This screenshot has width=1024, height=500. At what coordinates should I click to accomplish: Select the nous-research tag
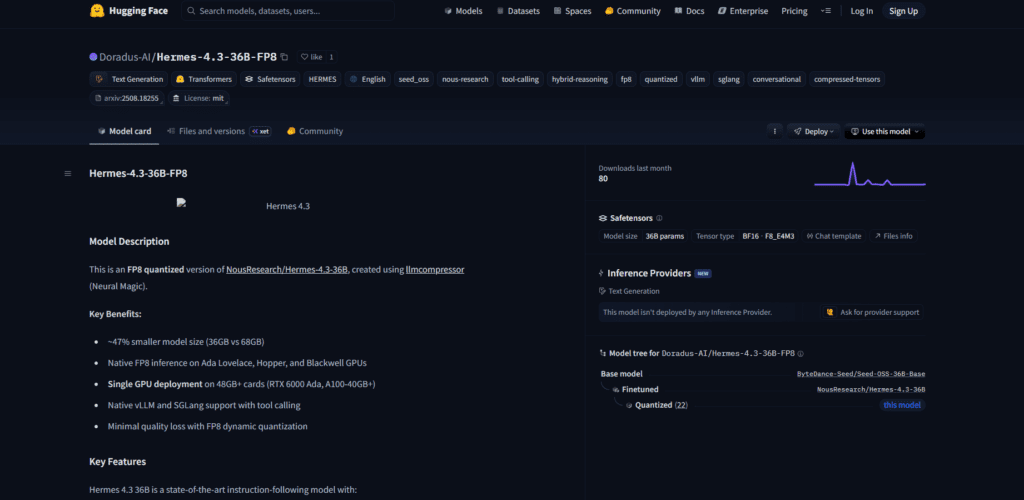(465, 79)
